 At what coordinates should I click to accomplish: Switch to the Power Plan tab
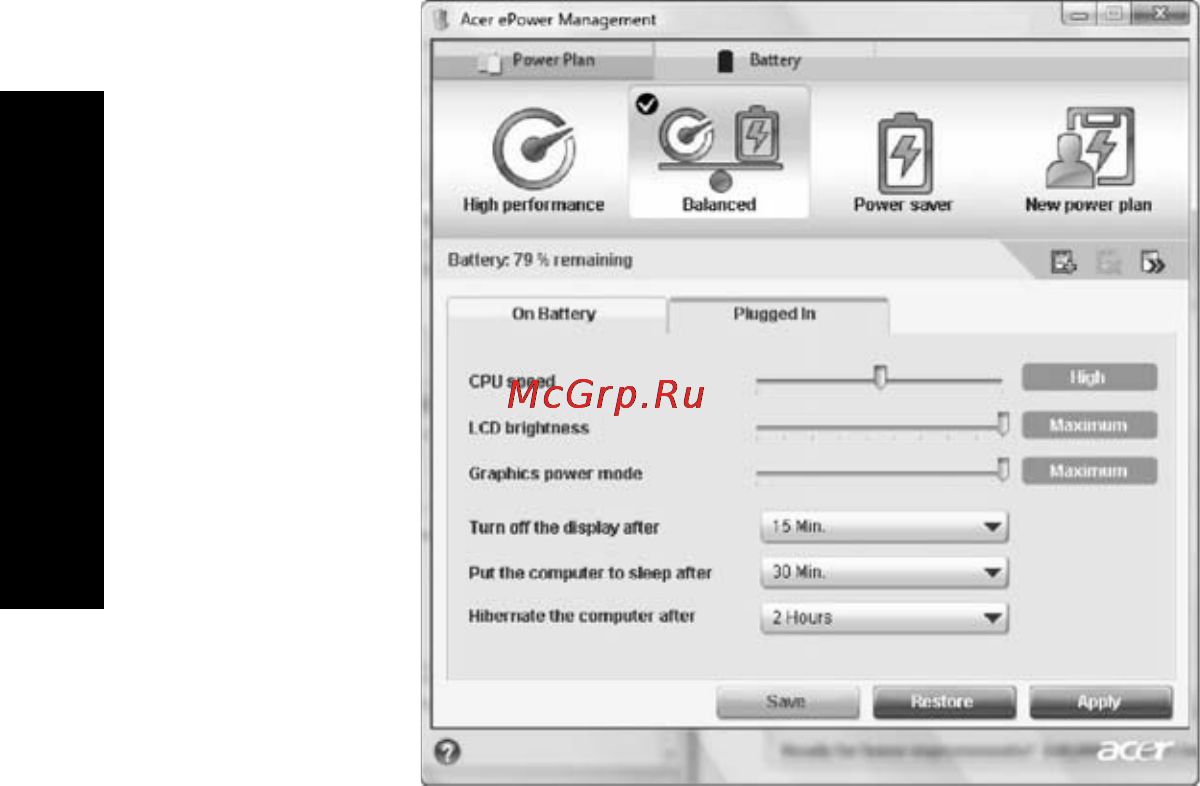[x=542, y=61]
